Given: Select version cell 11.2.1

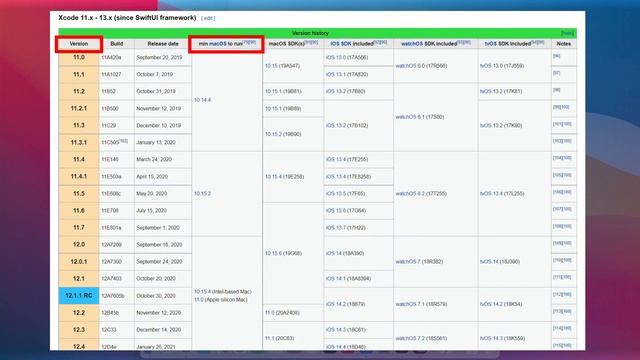Looking at the screenshot, I should [x=79, y=109].
